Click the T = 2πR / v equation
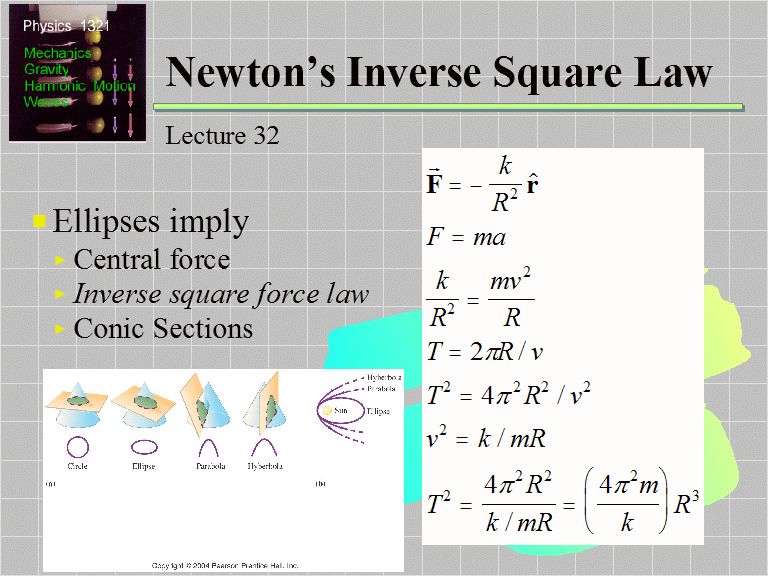Image resolution: width=768 pixels, height=576 pixels. 485,351
